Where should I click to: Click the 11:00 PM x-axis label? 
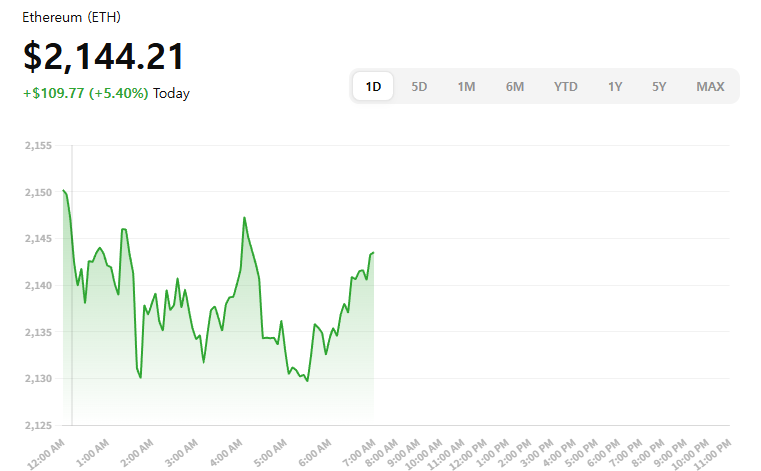pos(714,451)
